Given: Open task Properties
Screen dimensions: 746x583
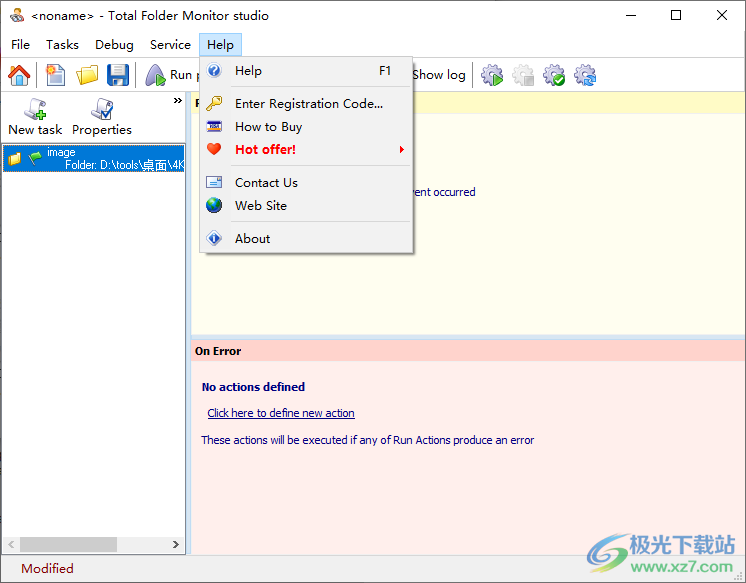Looking at the screenshot, I should (x=102, y=117).
